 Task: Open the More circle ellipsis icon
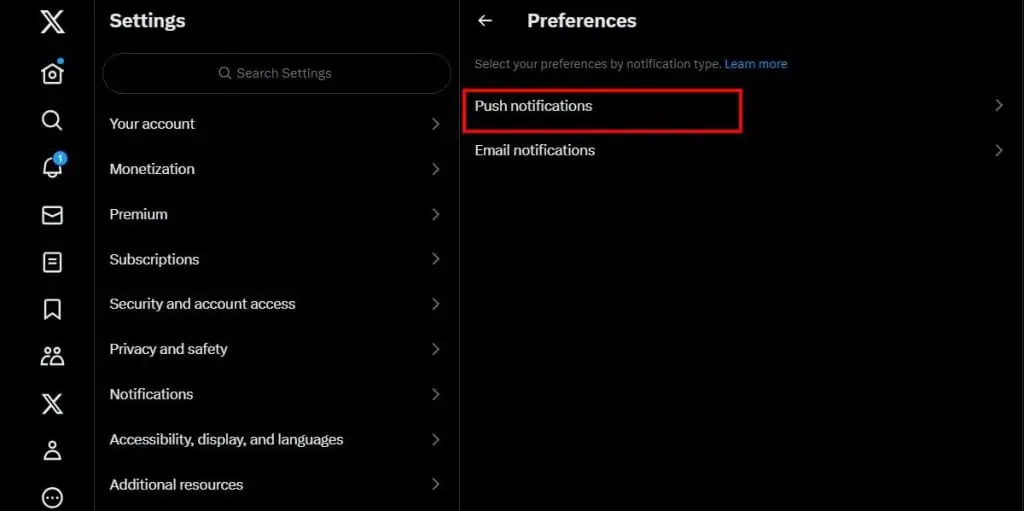(x=52, y=498)
